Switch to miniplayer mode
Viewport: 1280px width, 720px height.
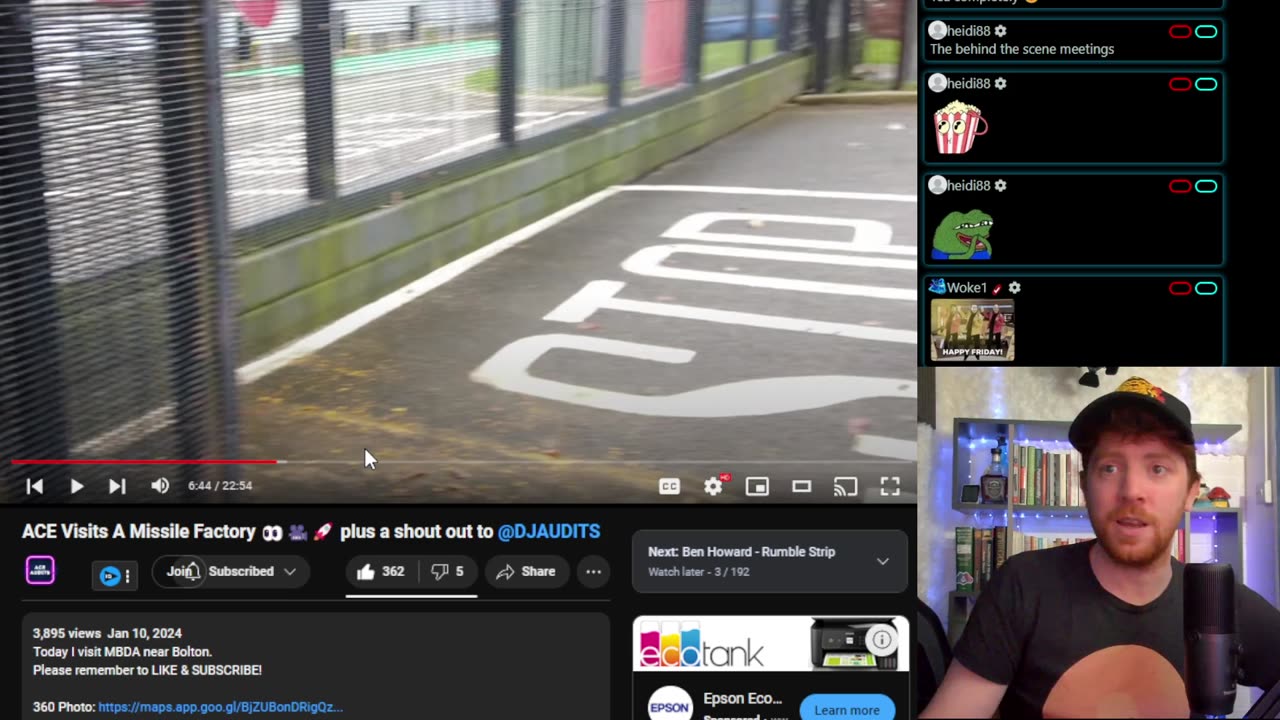[757, 486]
